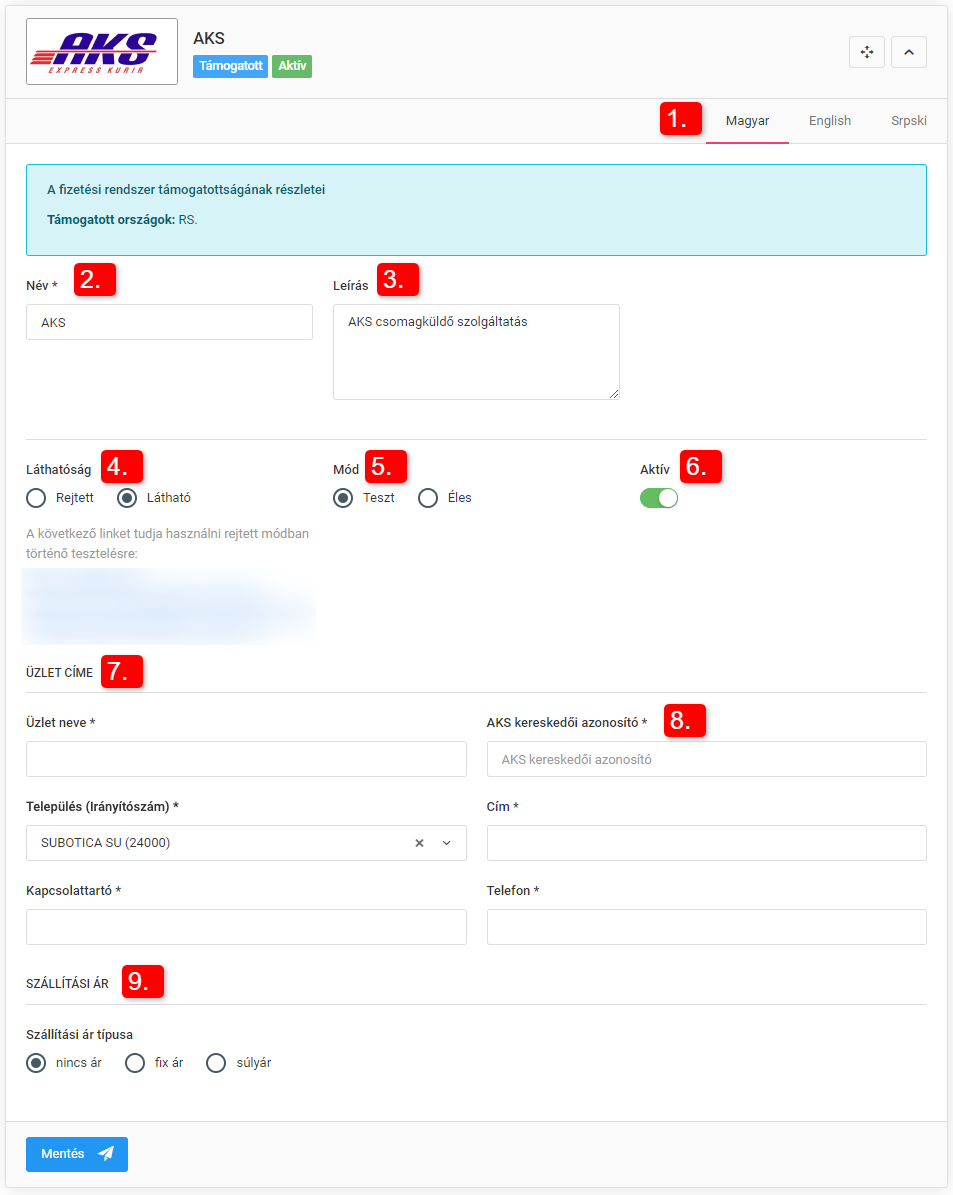953x1195 pixels.
Task: Select fix ár as szállítási ár típusa
Action: (x=136, y=1062)
